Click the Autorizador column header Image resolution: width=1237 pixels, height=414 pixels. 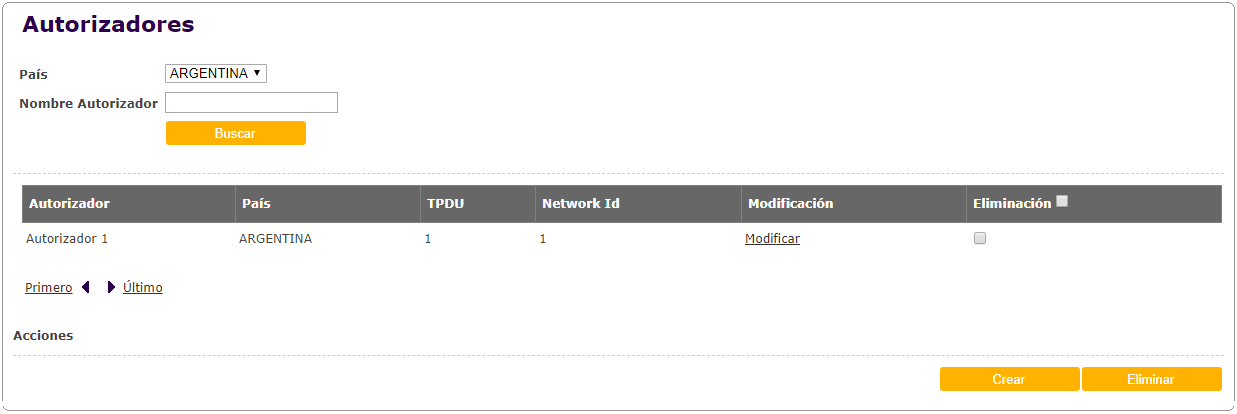(69, 203)
